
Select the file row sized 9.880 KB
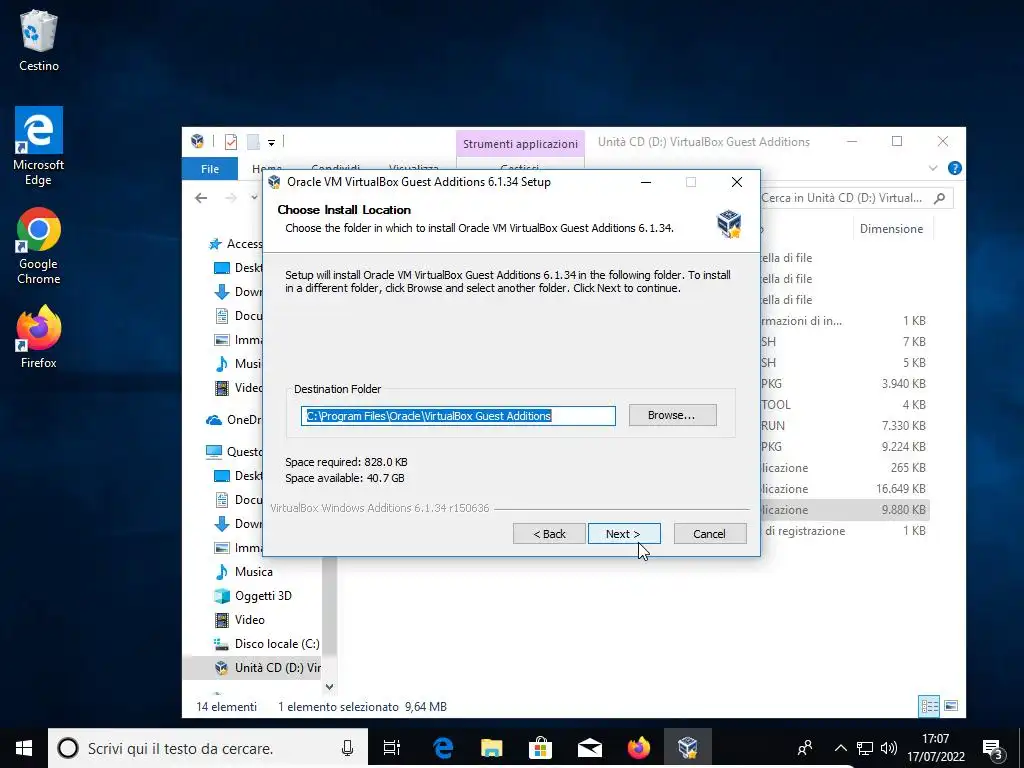(x=844, y=509)
